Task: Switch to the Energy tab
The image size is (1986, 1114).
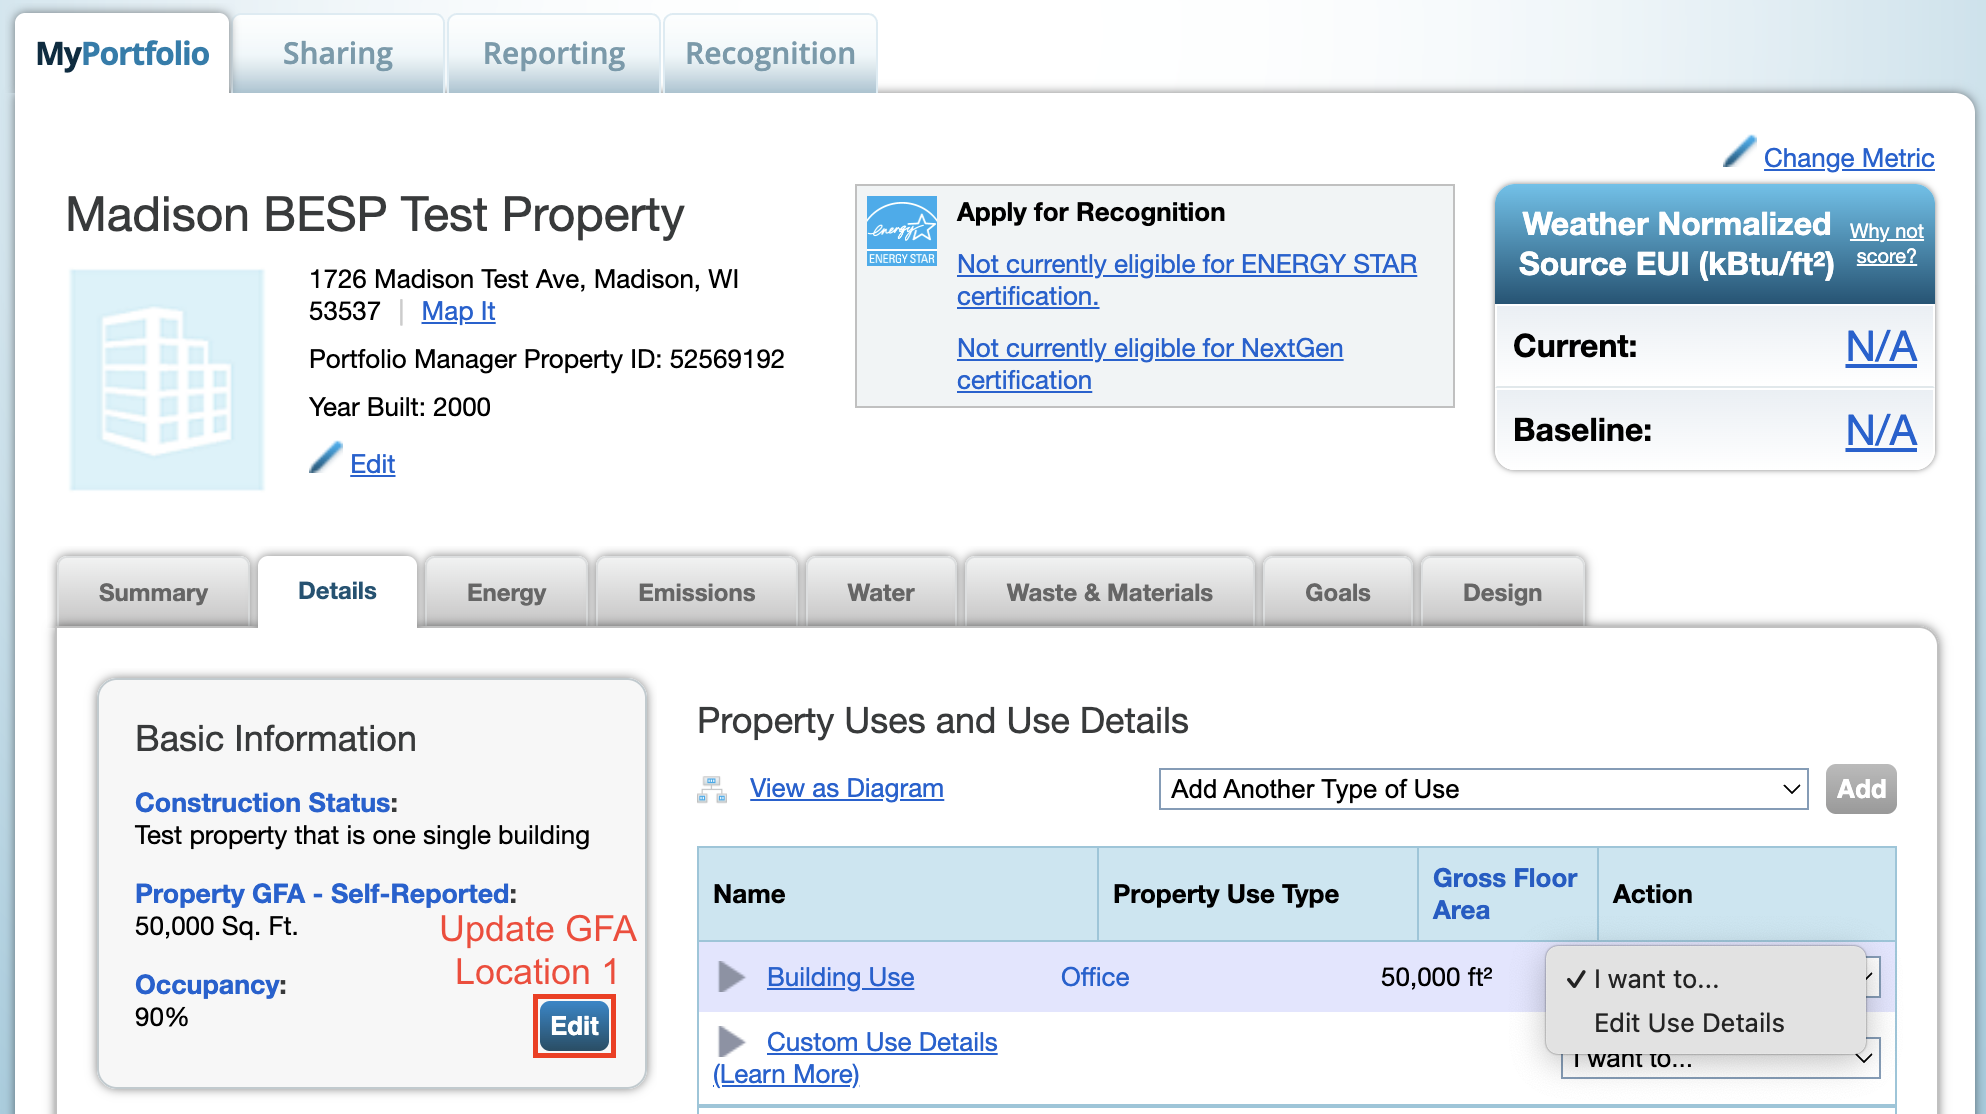Action: pos(506,592)
